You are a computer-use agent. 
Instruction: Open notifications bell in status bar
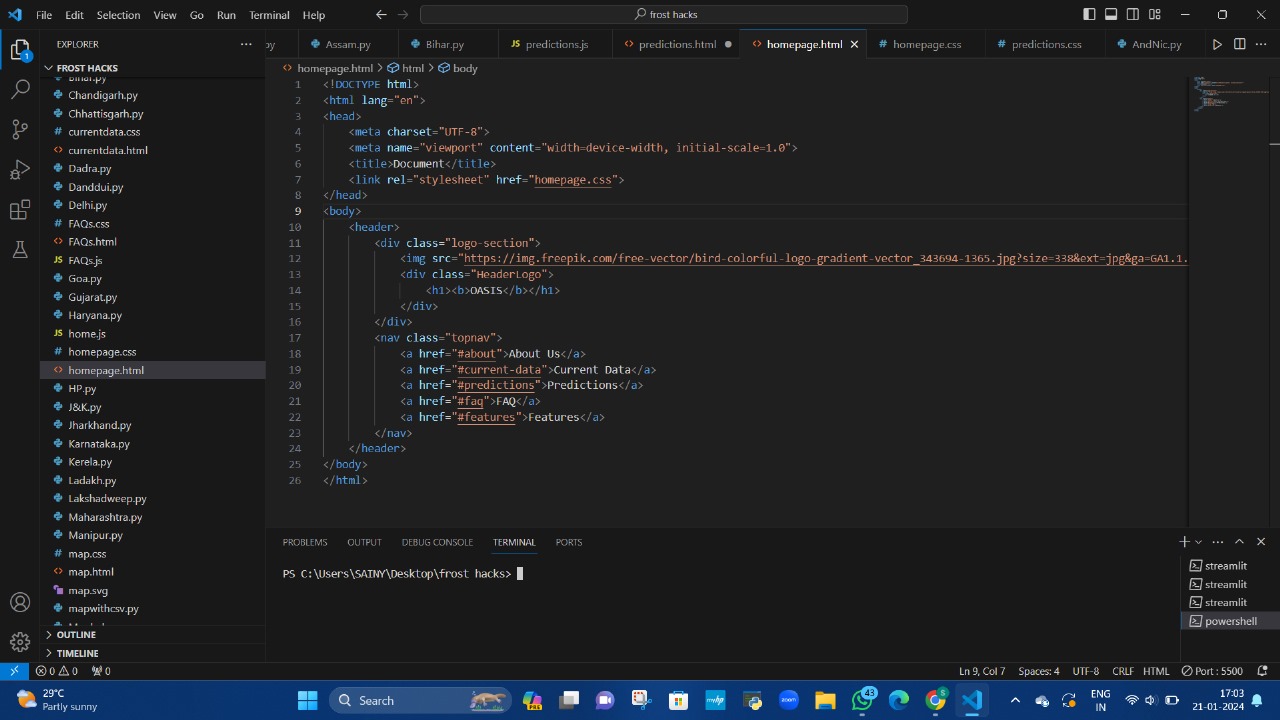pos(1262,671)
